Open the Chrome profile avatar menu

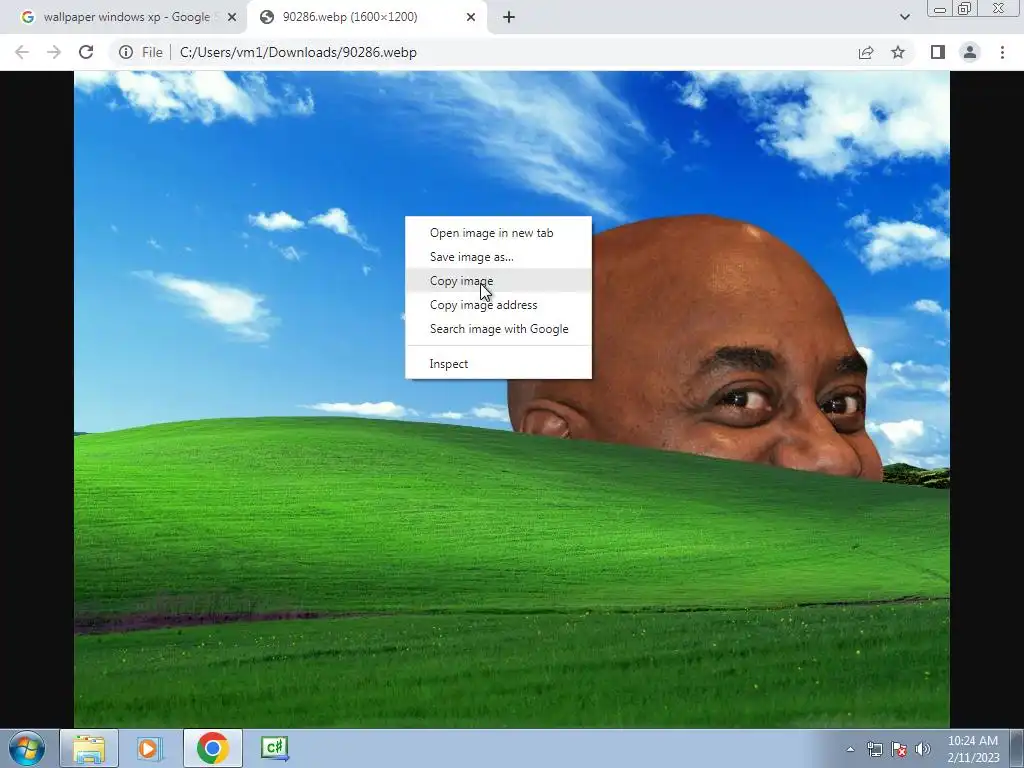pyautogui.click(x=970, y=52)
